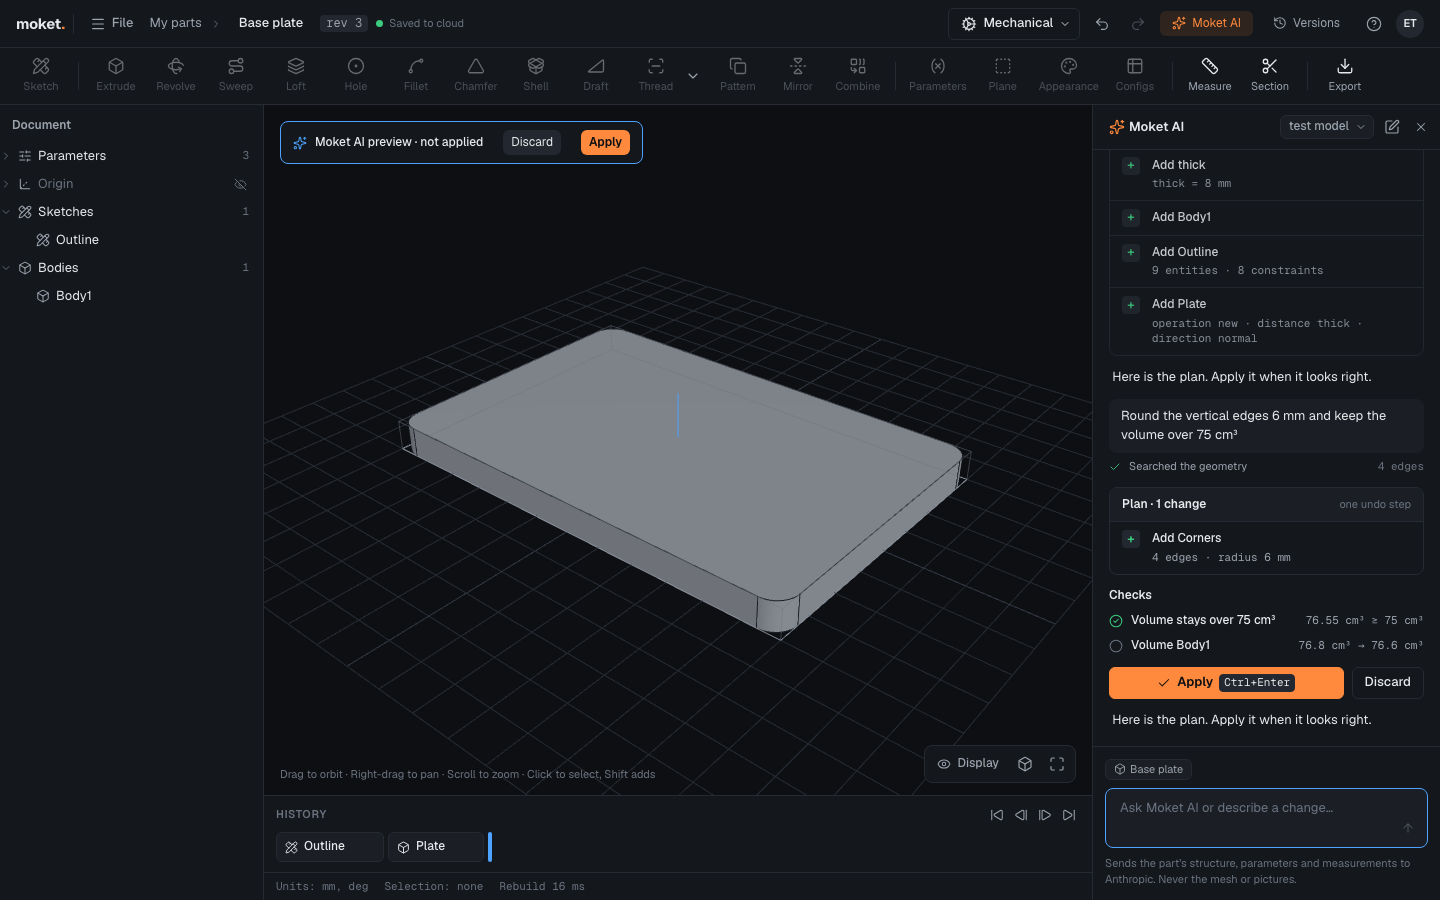Select the Plate step in history

point(436,847)
